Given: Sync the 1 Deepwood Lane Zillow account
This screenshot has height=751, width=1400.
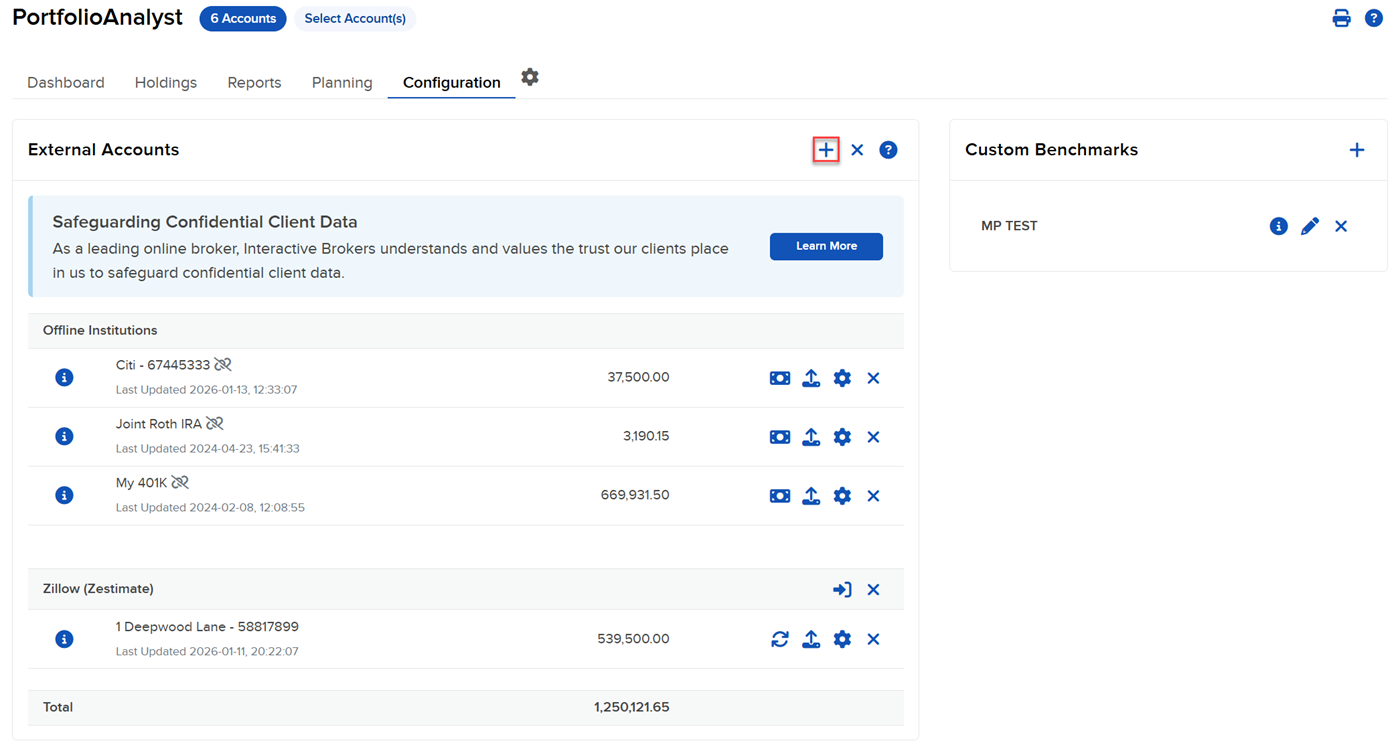Looking at the screenshot, I should click(780, 638).
